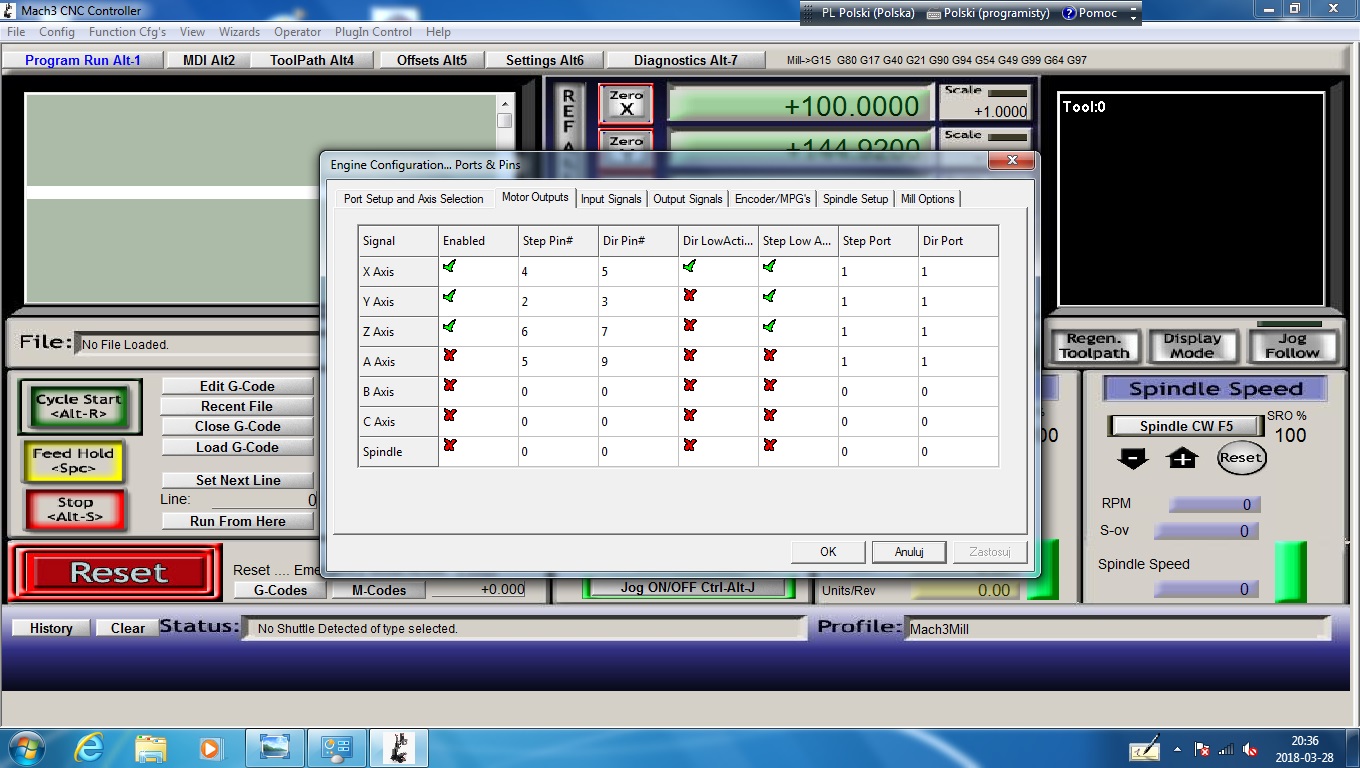The height and width of the screenshot is (768, 1360).
Task: Enable the A Axis motor output
Action: pyautogui.click(x=450, y=355)
